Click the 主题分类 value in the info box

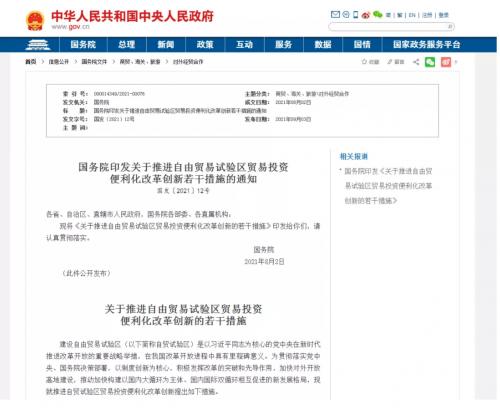tap(312, 94)
